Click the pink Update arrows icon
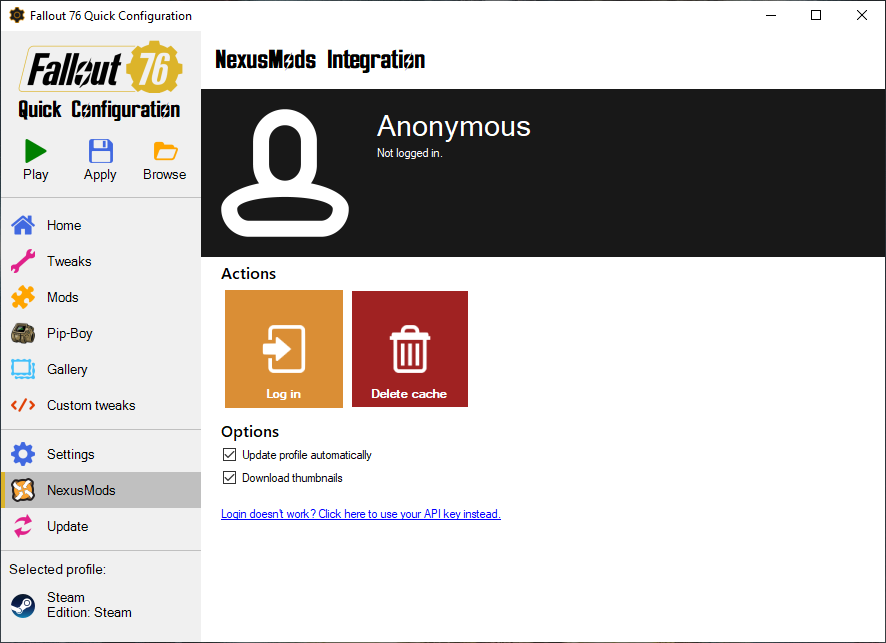This screenshot has height=643, width=886. point(23,527)
